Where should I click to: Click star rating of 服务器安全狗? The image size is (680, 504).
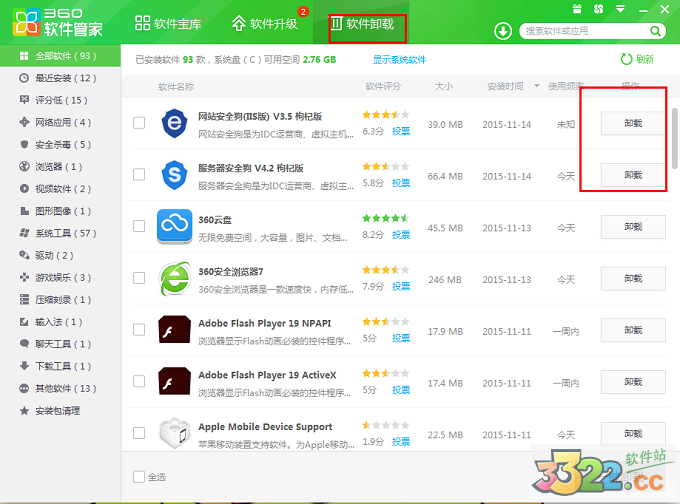tap(386, 166)
